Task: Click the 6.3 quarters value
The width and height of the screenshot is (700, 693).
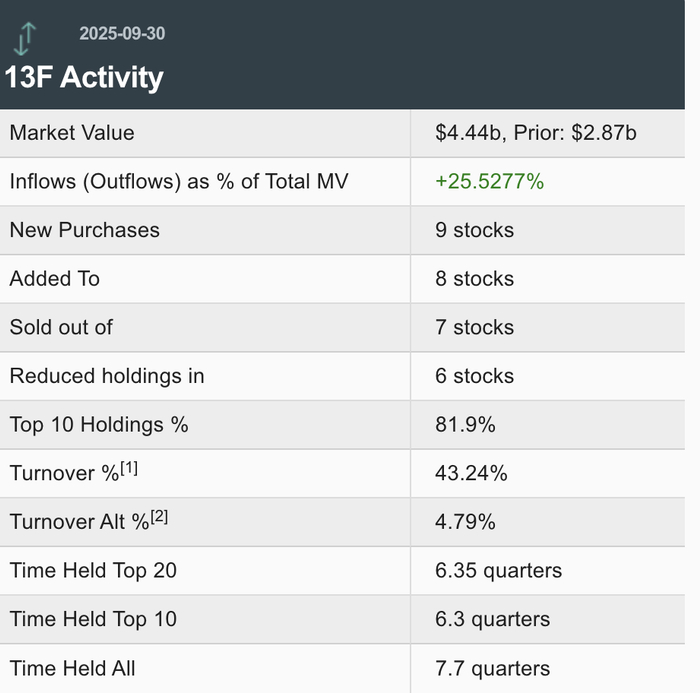Action: click(492, 620)
